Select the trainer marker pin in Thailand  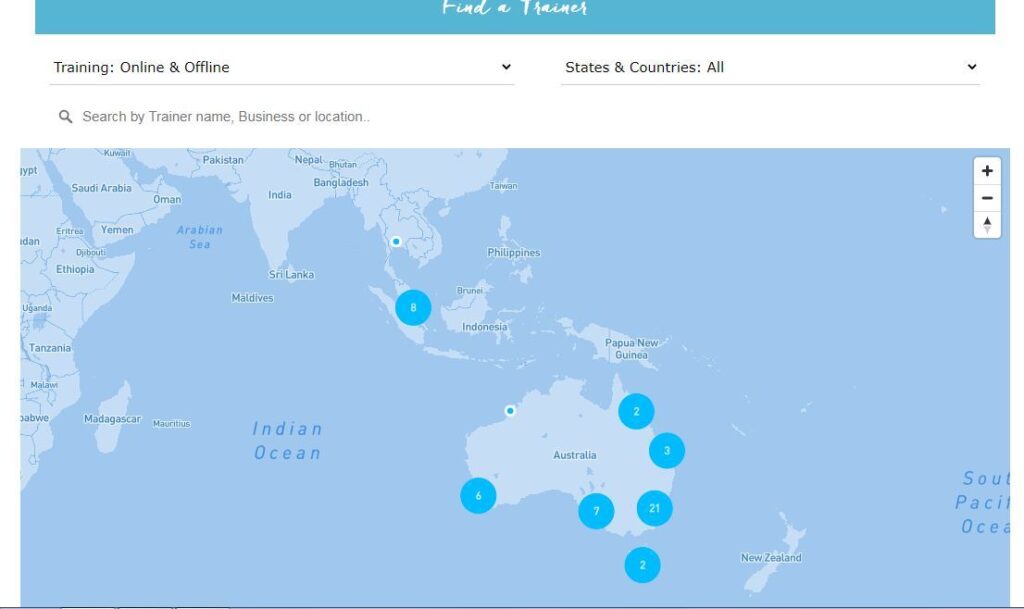[x=395, y=240]
